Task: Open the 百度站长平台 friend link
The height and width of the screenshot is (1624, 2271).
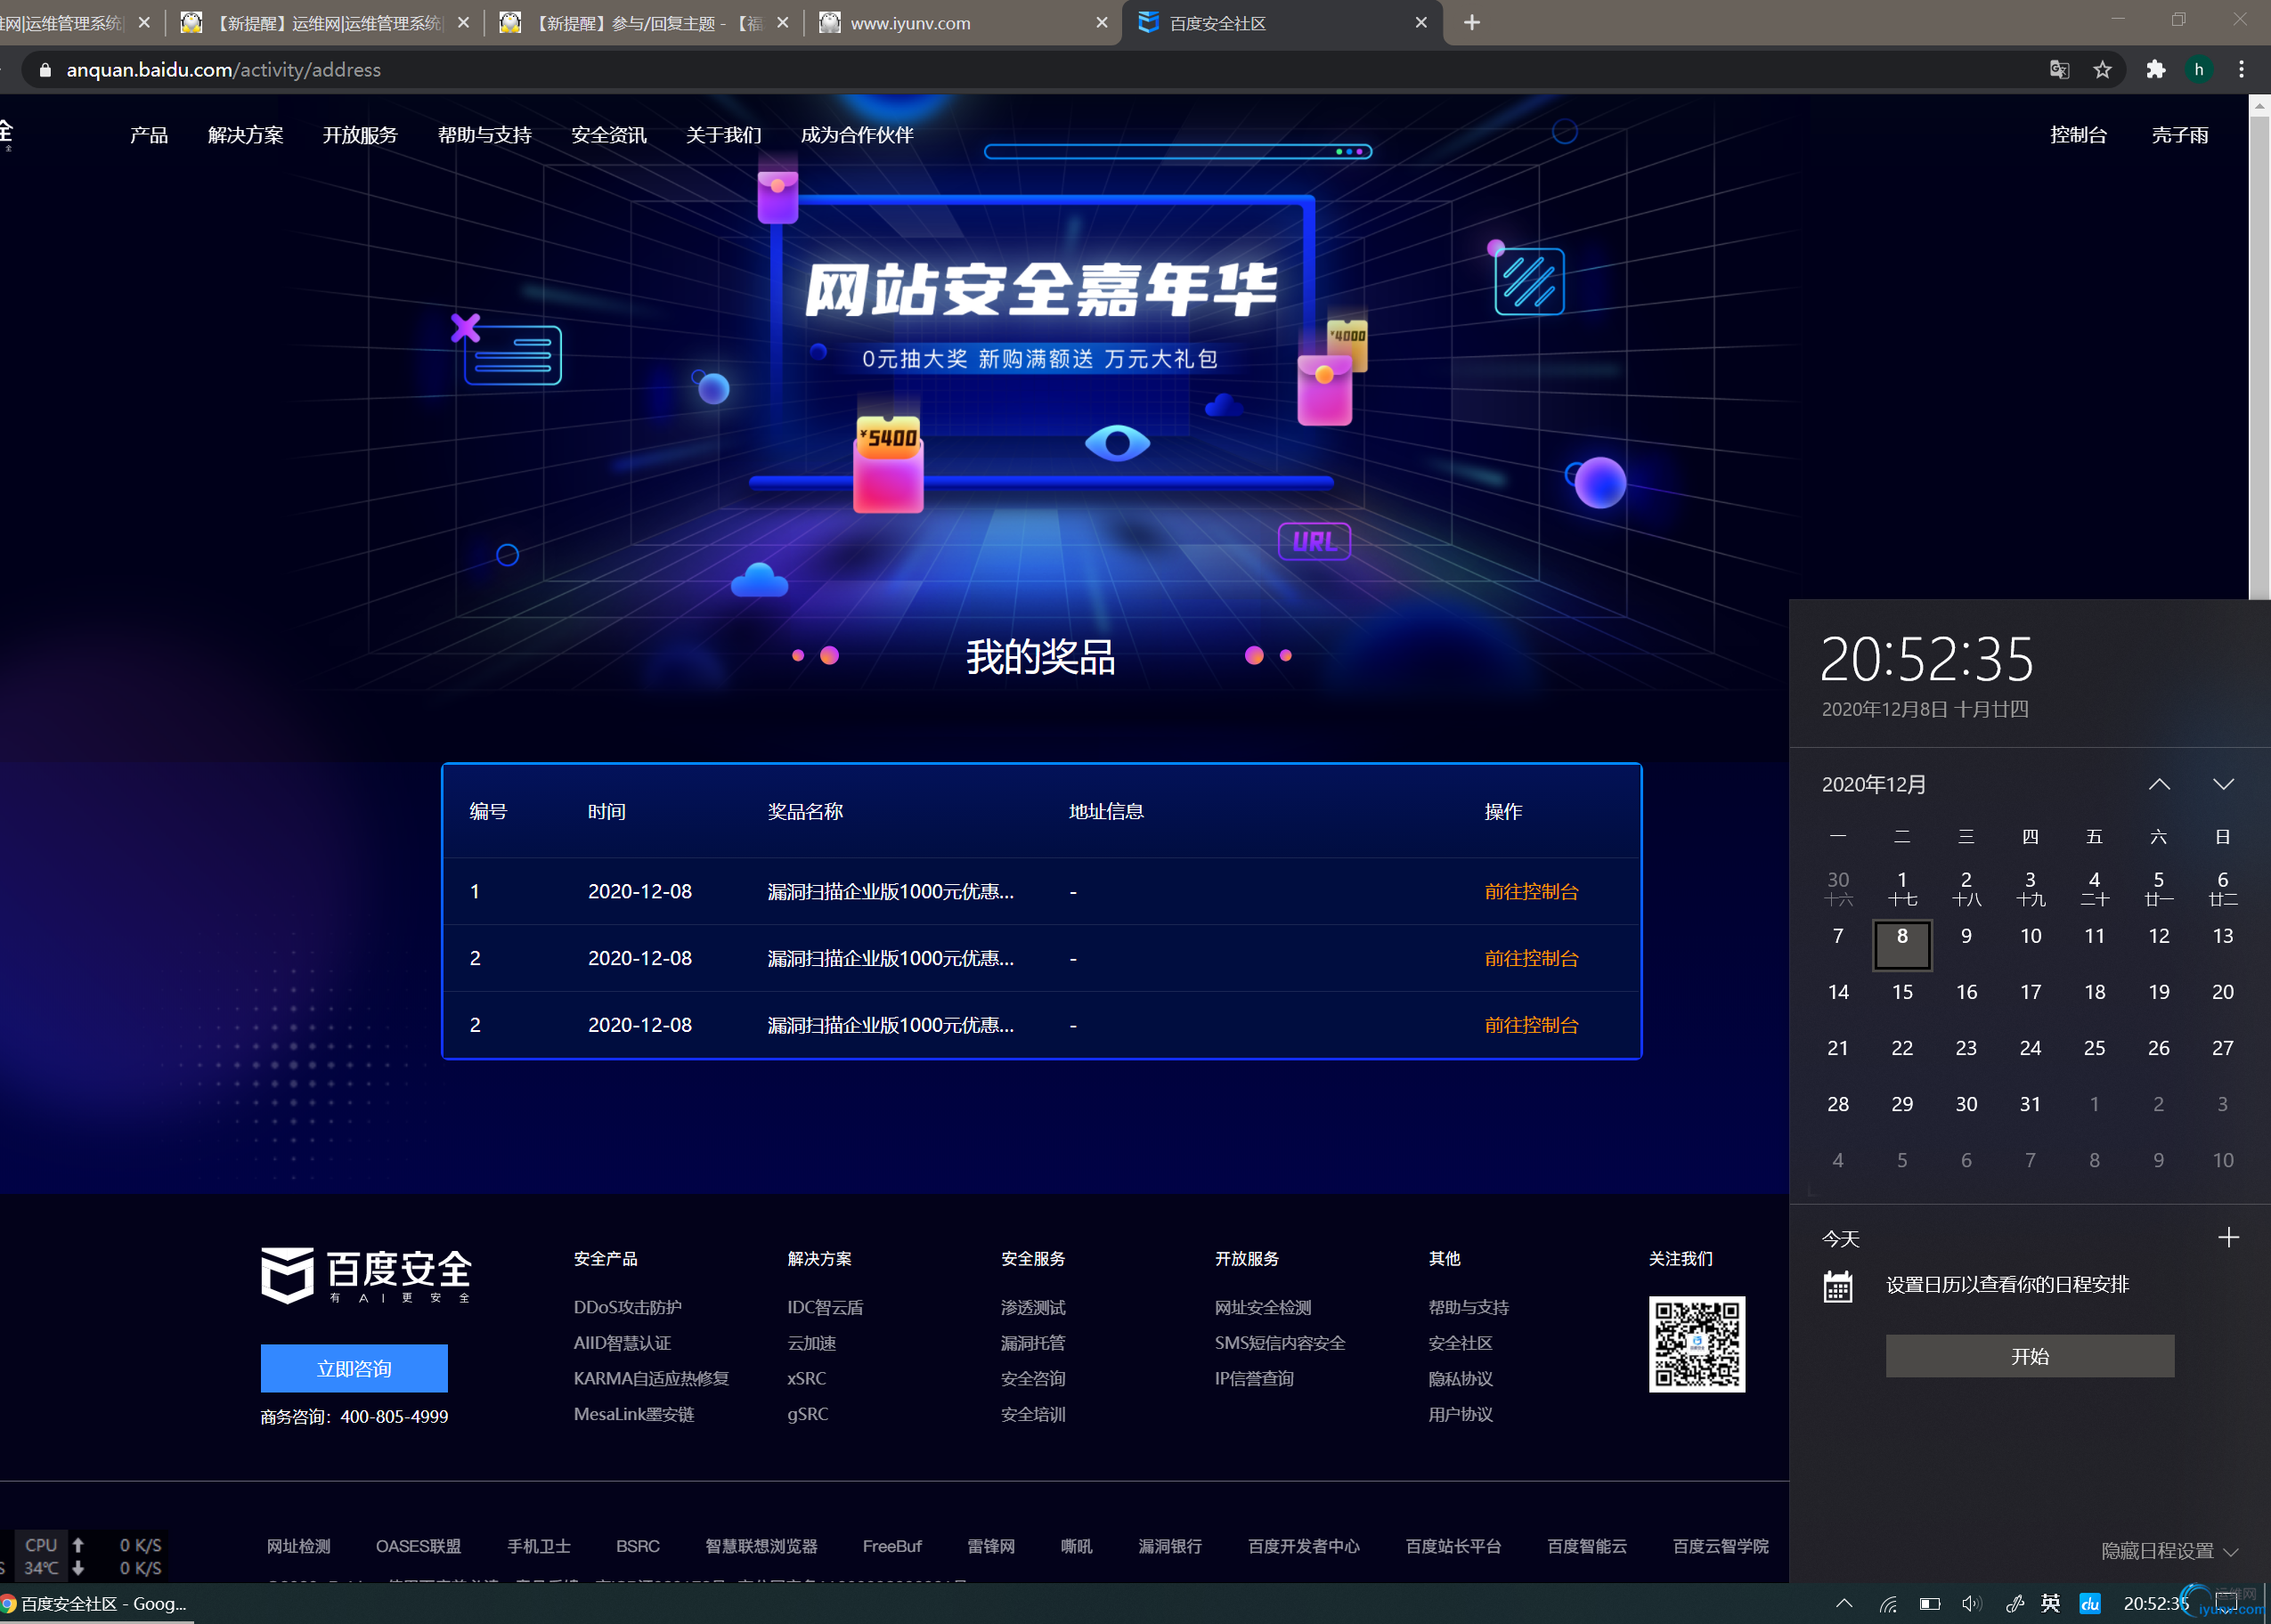Action: click(x=1453, y=1546)
